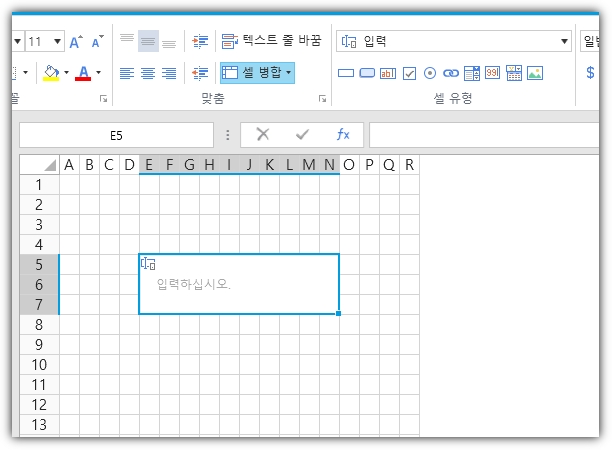Align text to the right
The image size is (612, 450).
169,73
